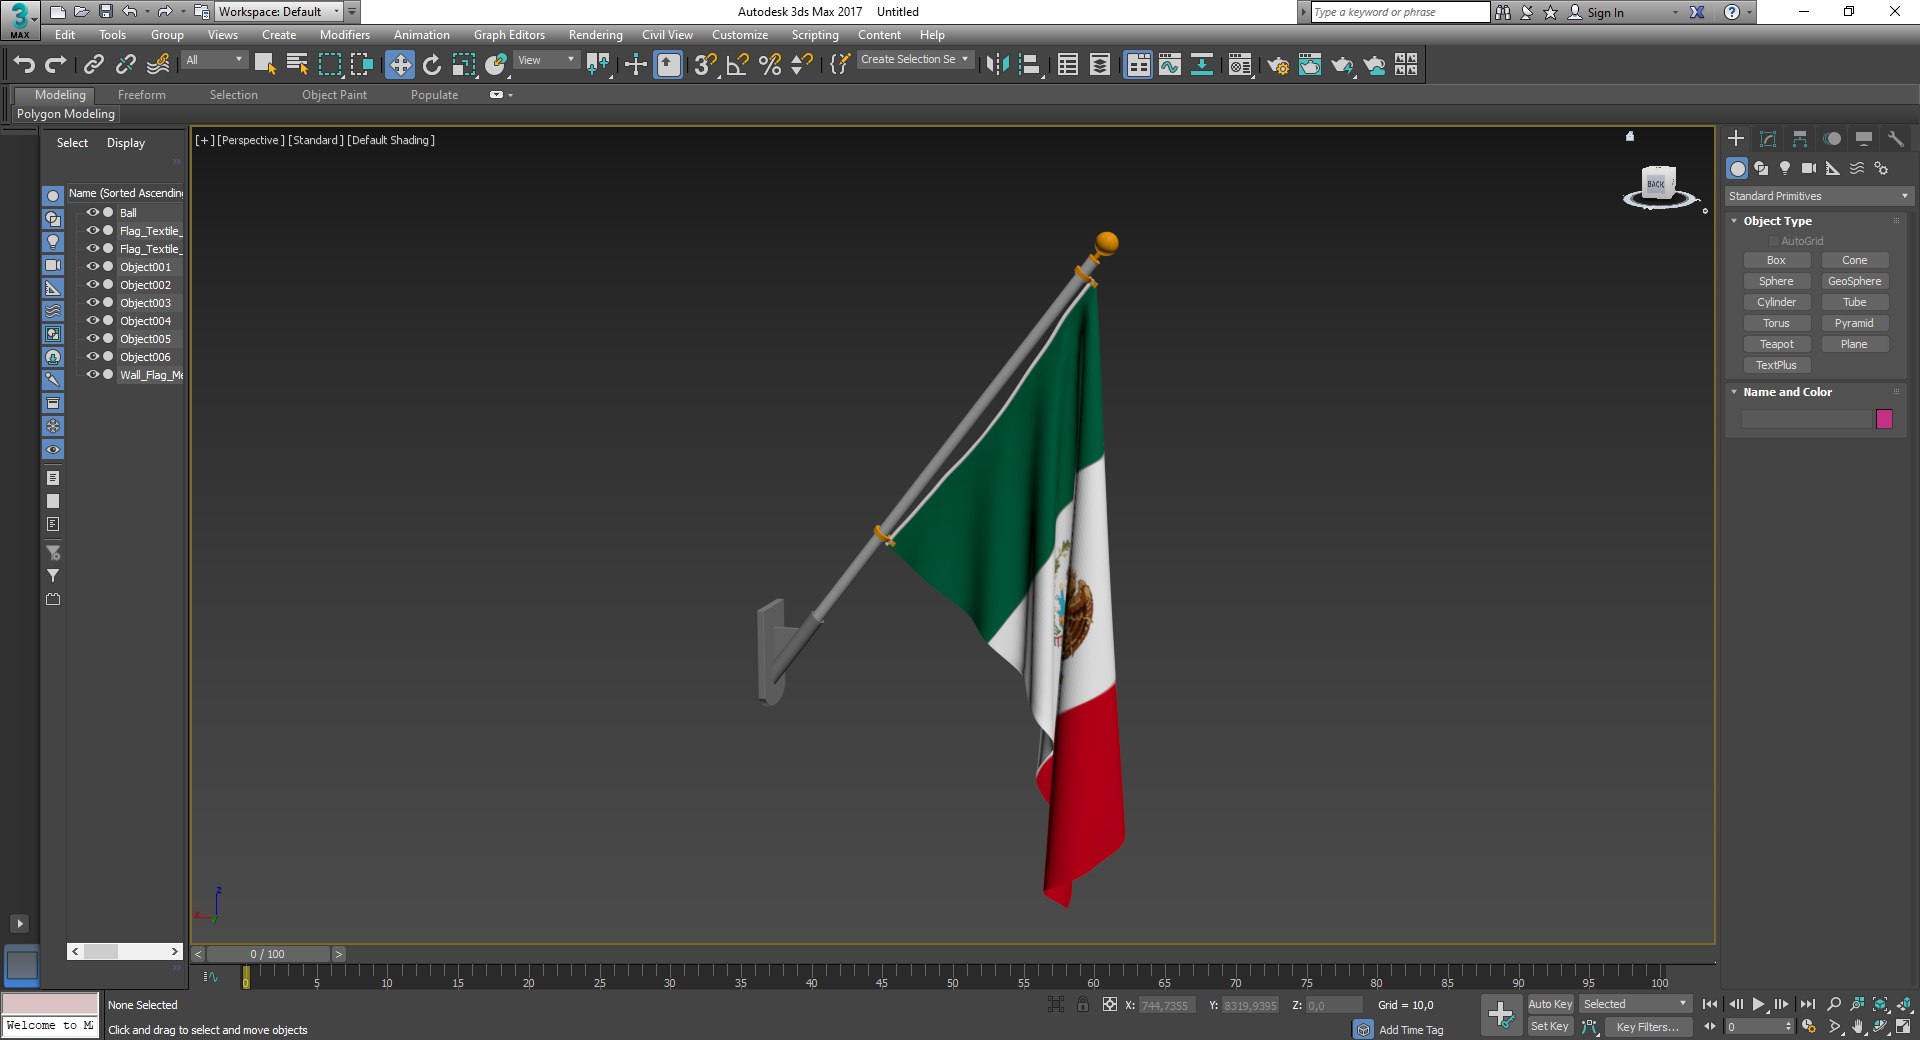Select the Lights category icon
Image resolution: width=1920 pixels, height=1040 pixels.
point(1785,168)
